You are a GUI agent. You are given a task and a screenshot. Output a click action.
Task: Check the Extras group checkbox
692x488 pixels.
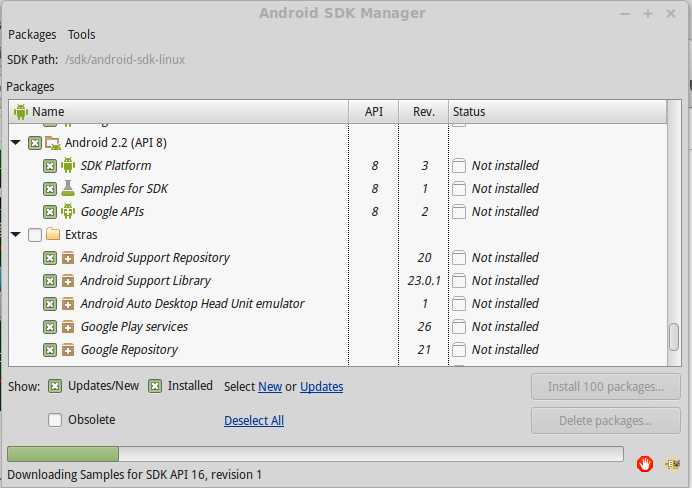[35, 235]
